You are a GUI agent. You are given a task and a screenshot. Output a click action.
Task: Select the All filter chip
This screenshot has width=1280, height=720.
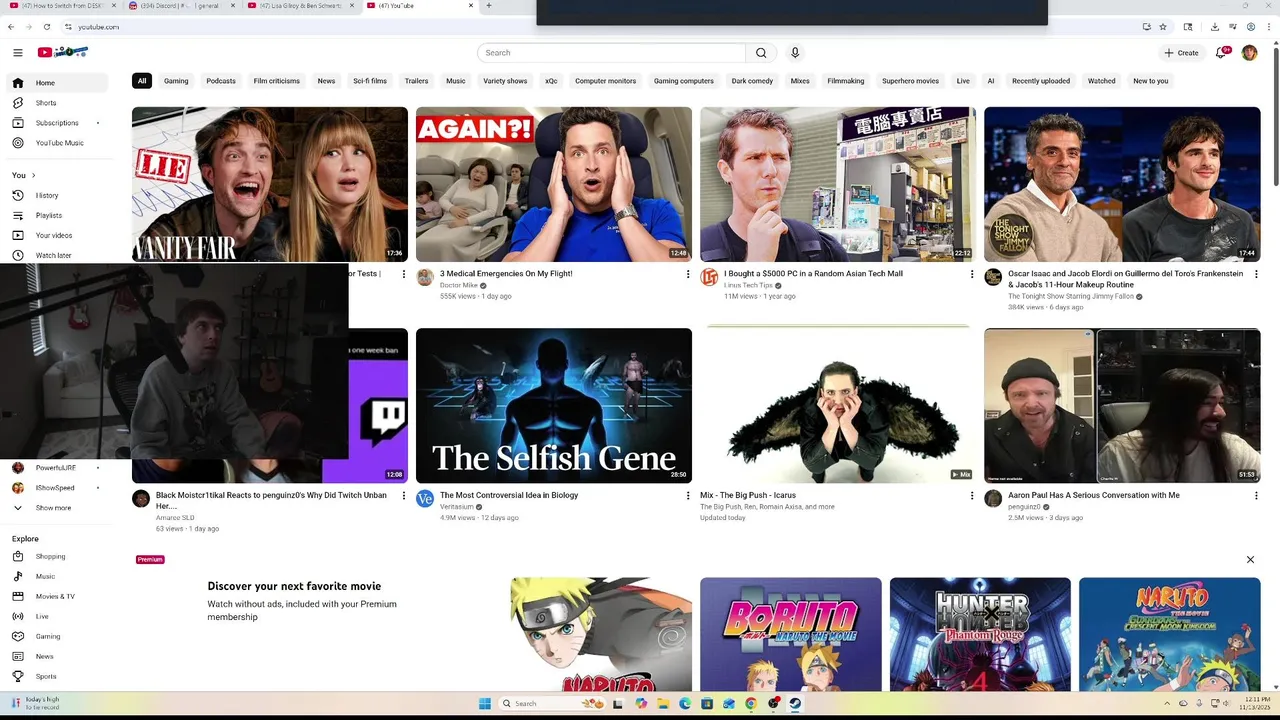click(x=142, y=81)
